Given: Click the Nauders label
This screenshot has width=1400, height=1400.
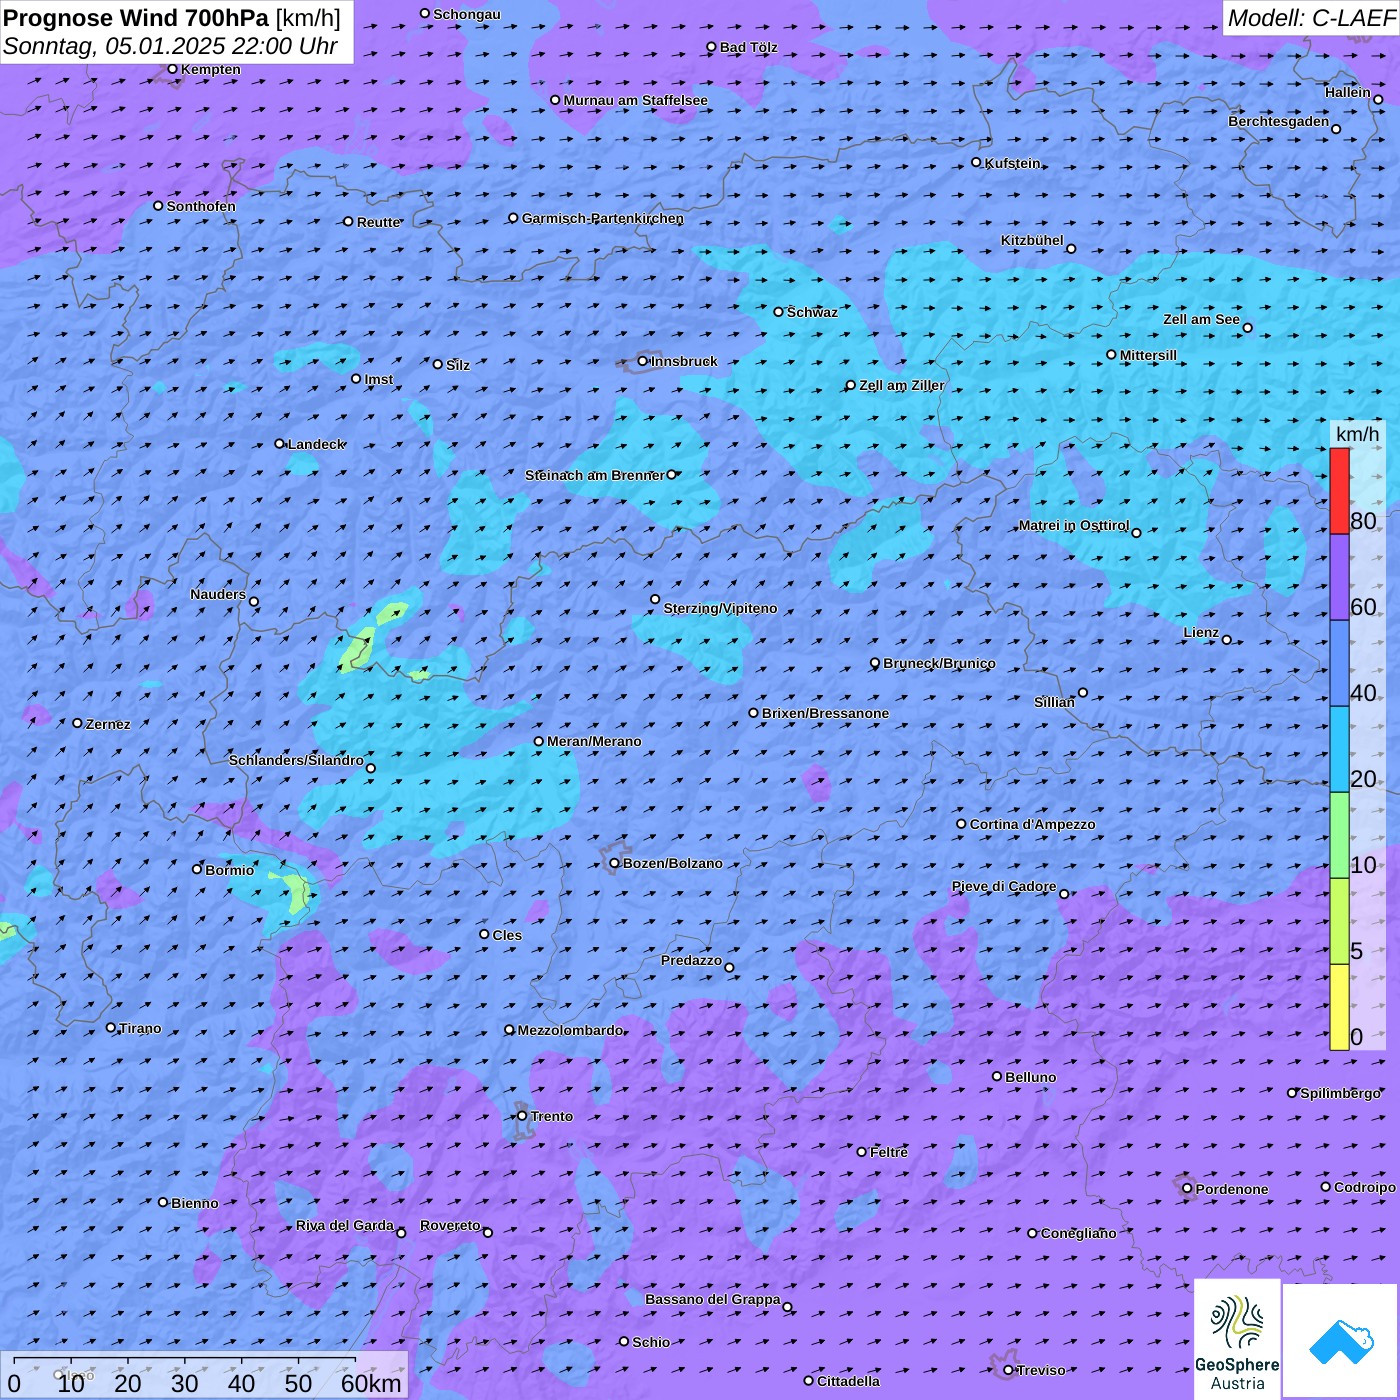Looking at the screenshot, I should click(217, 594).
